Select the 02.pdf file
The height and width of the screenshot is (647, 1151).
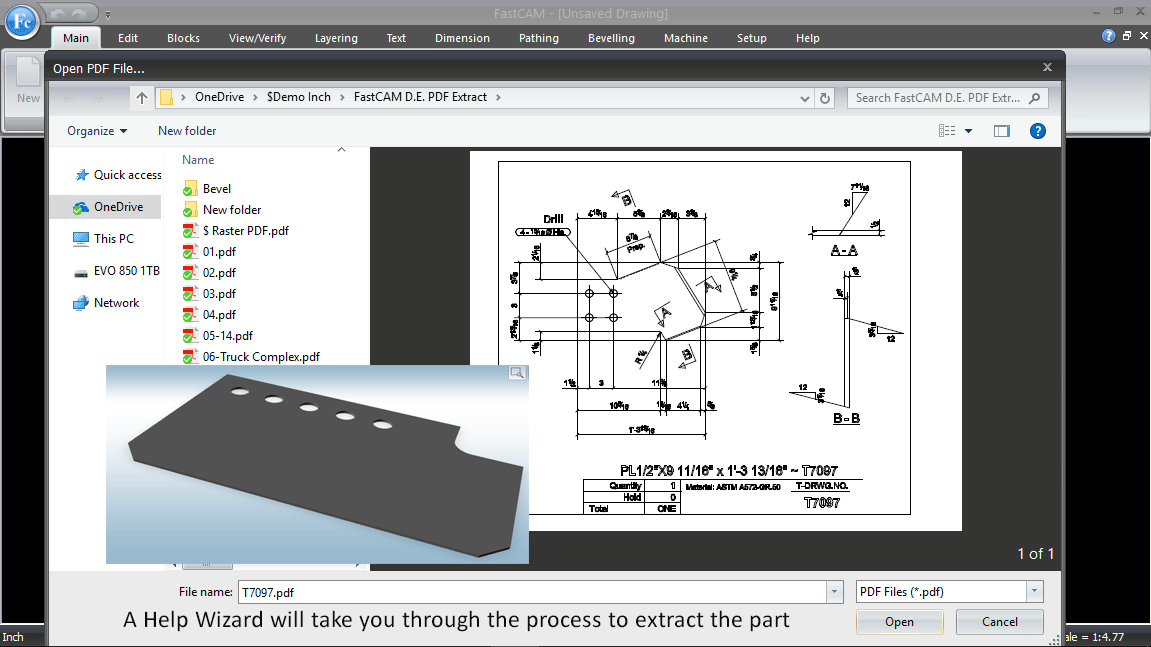point(219,273)
